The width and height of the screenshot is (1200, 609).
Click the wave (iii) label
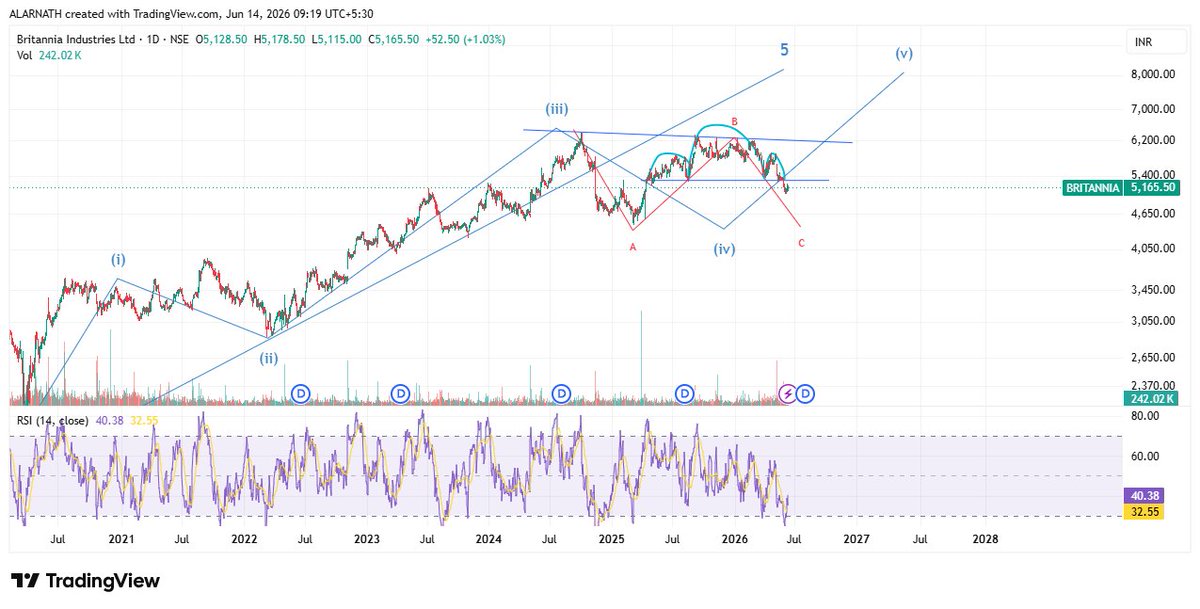coord(558,109)
